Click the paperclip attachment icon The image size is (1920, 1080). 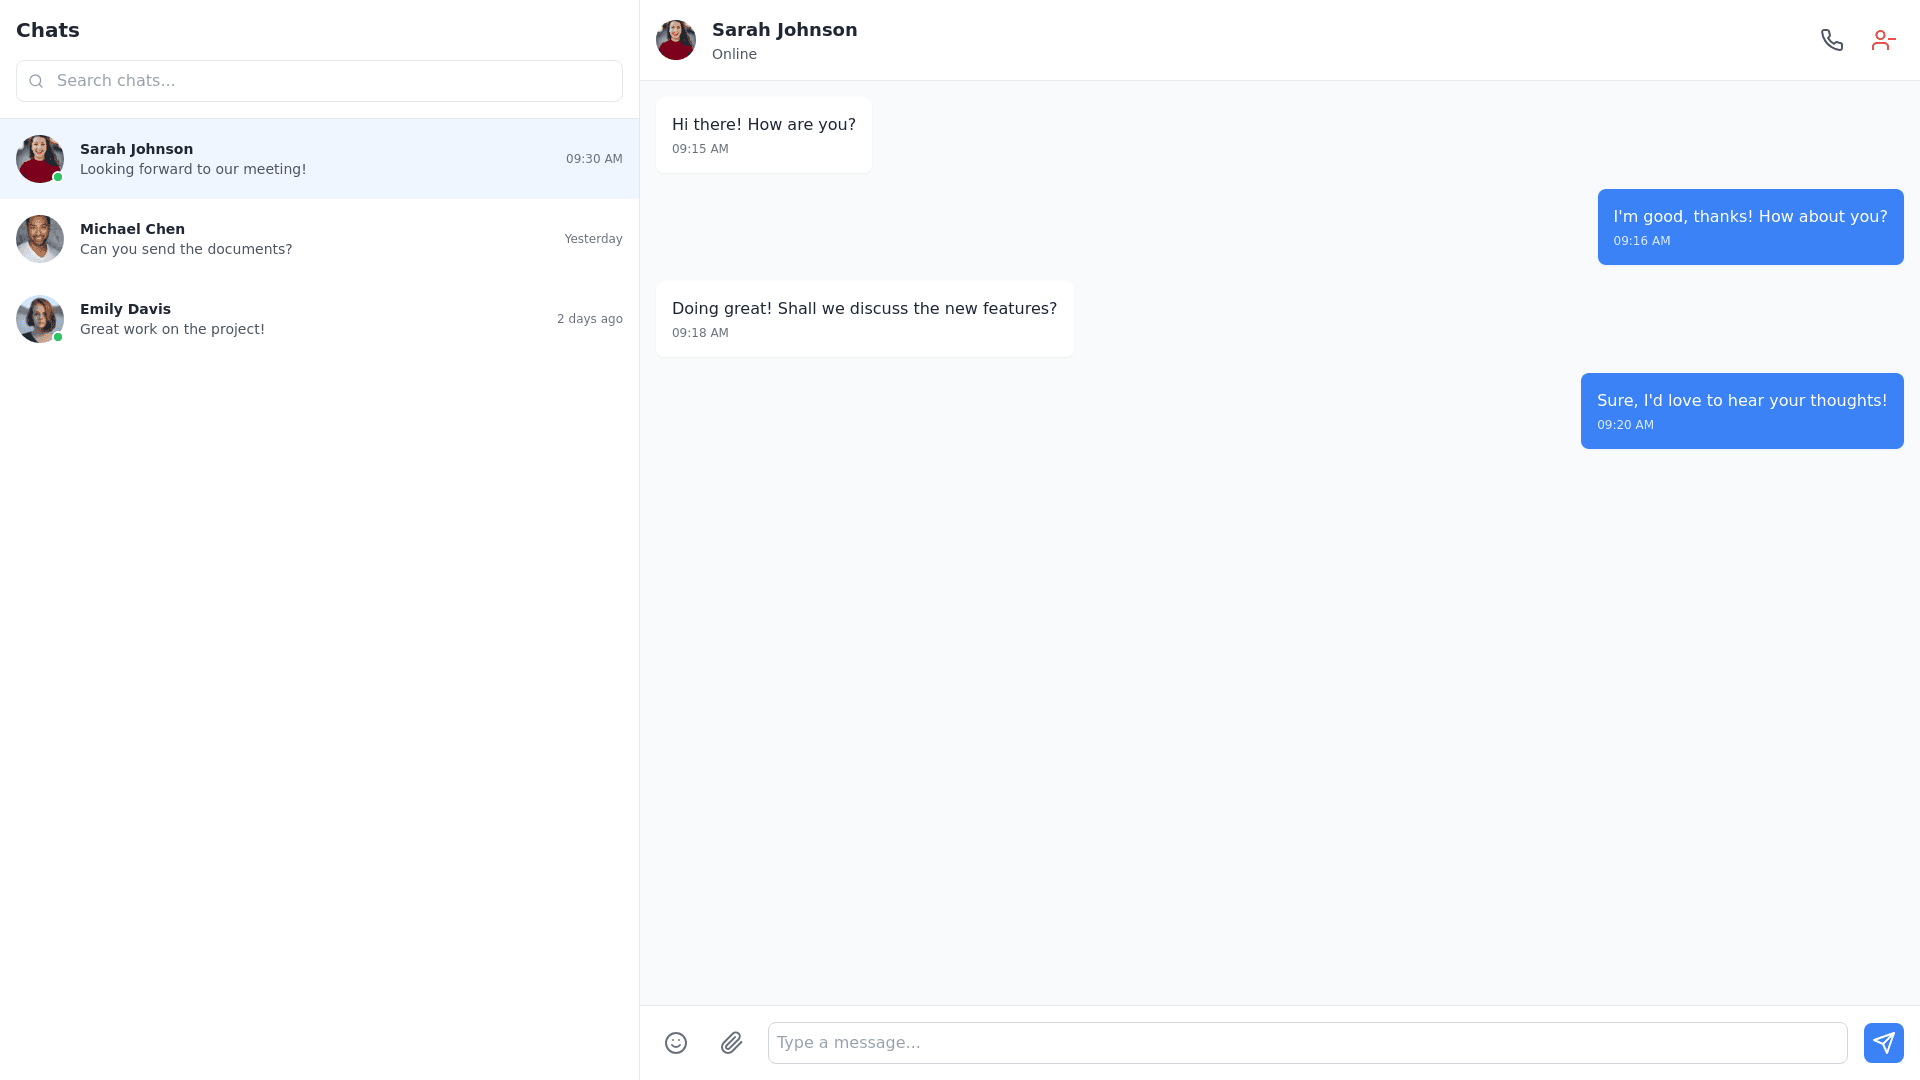pos(732,1043)
